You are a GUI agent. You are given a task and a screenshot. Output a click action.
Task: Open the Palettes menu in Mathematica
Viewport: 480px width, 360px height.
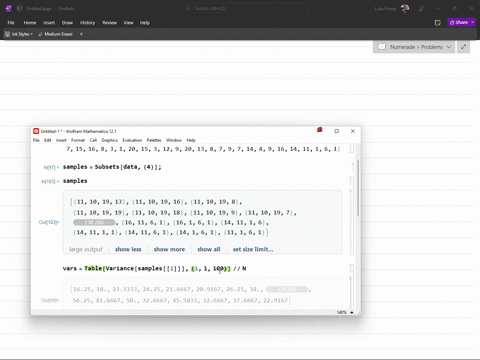coord(154,140)
